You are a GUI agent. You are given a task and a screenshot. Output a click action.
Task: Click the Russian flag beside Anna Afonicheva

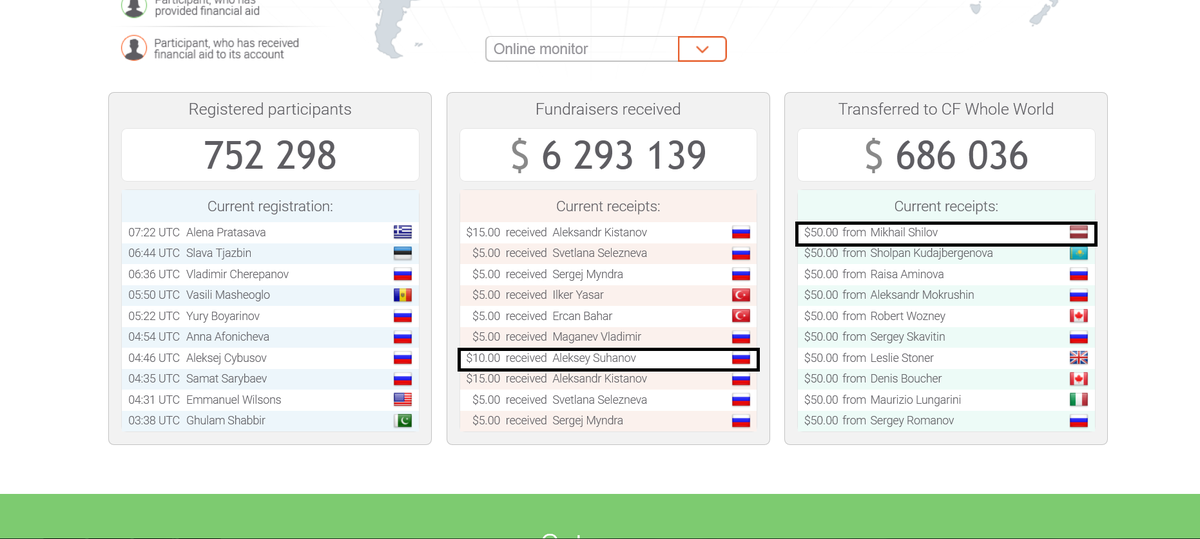coord(403,337)
